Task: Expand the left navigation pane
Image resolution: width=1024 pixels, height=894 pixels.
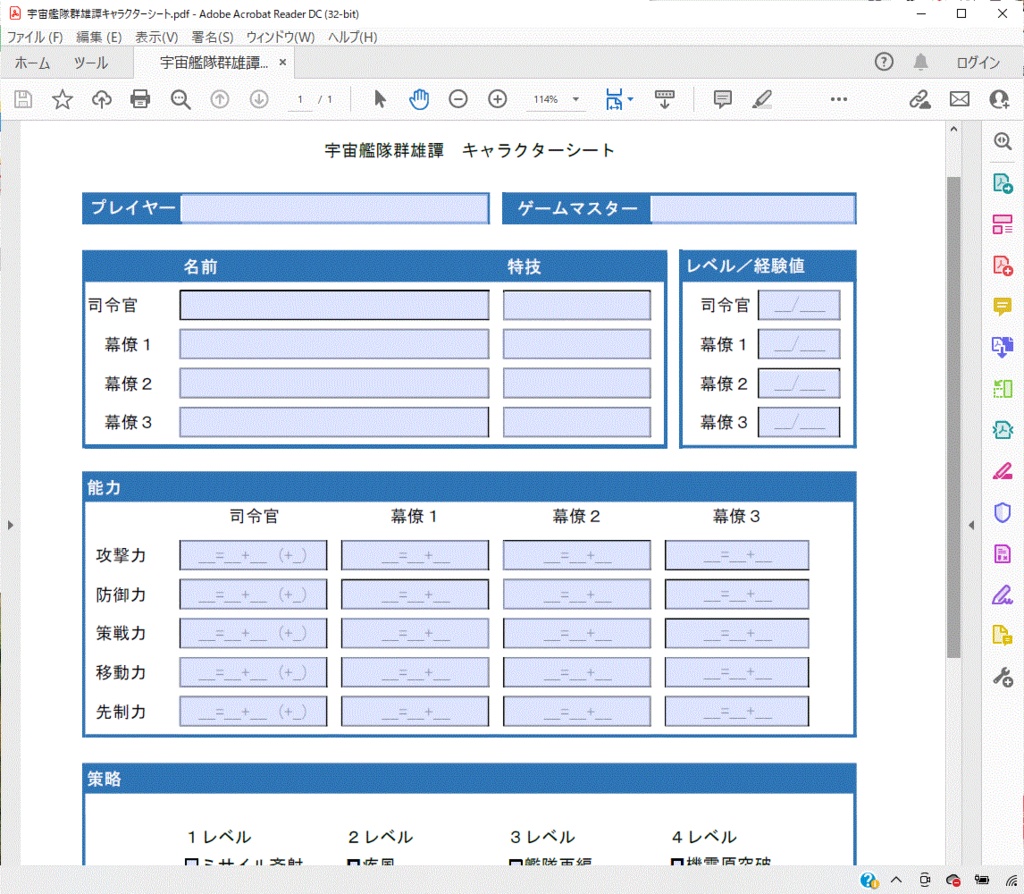Action: (10, 524)
